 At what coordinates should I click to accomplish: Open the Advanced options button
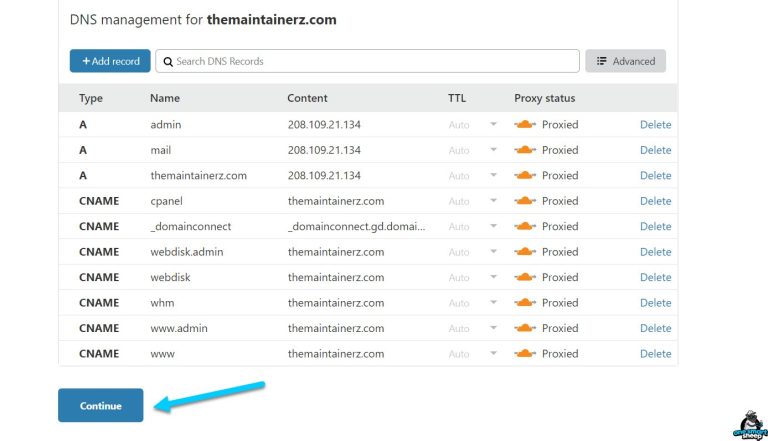pos(625,61)
